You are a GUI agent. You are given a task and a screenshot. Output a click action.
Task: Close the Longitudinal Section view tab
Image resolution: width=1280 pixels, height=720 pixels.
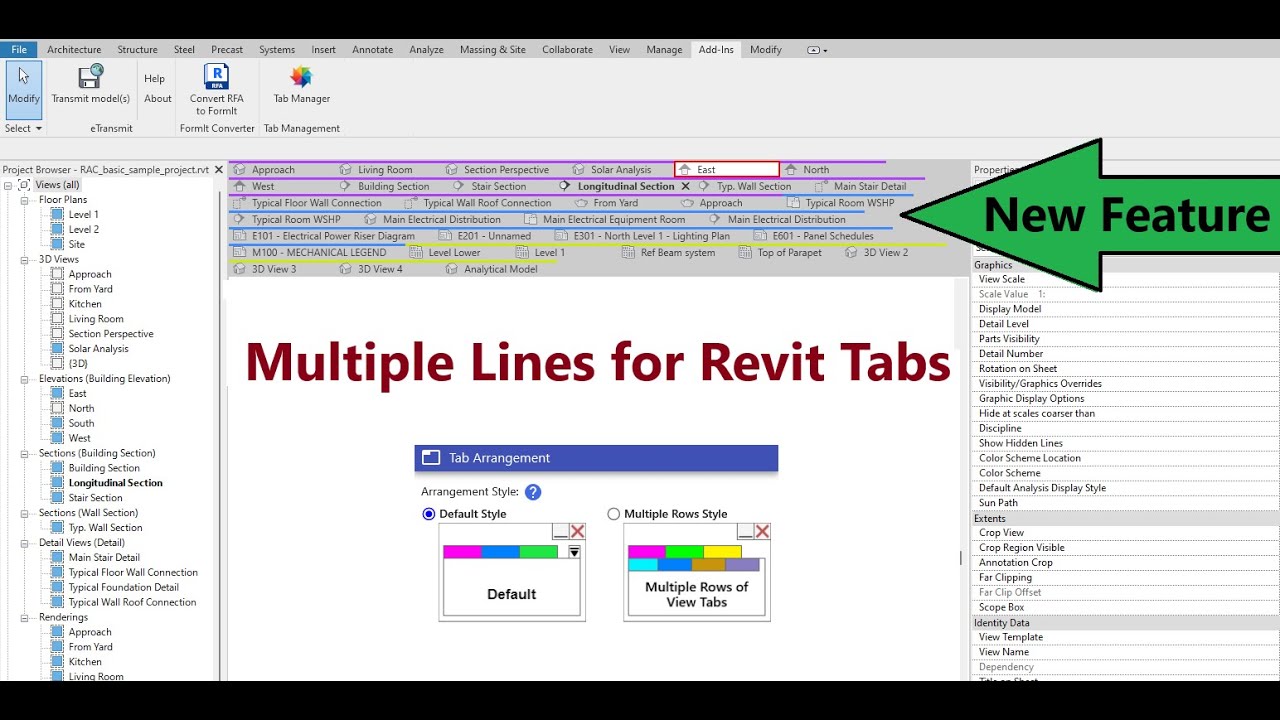[x=685, y=186]
